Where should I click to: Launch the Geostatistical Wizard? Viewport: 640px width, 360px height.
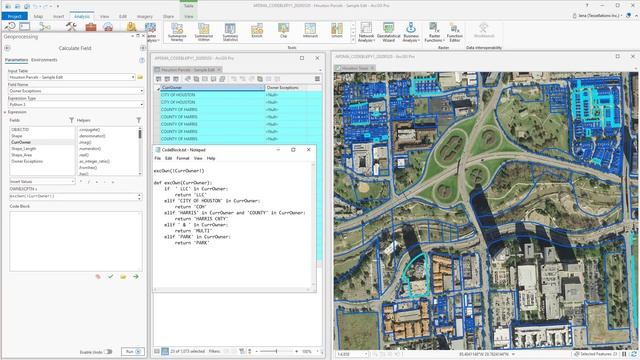(389, 32)
